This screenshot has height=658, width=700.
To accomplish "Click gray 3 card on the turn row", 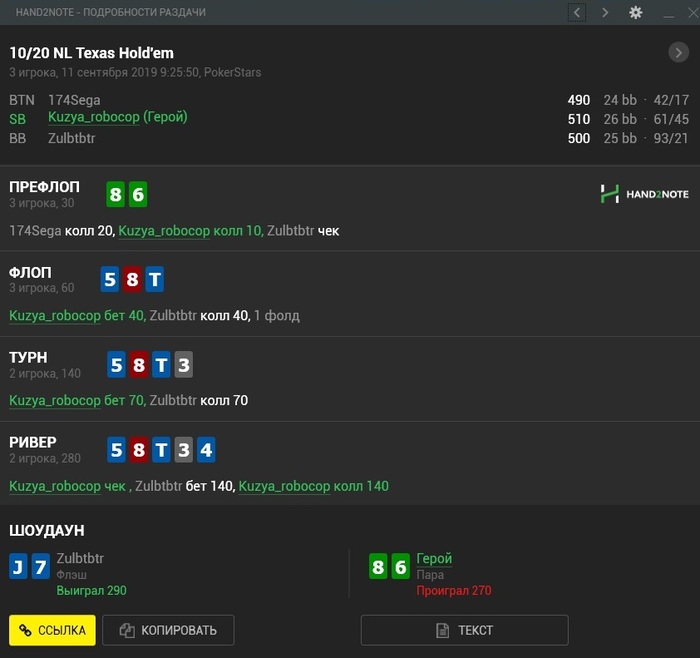I will [183, 365].
